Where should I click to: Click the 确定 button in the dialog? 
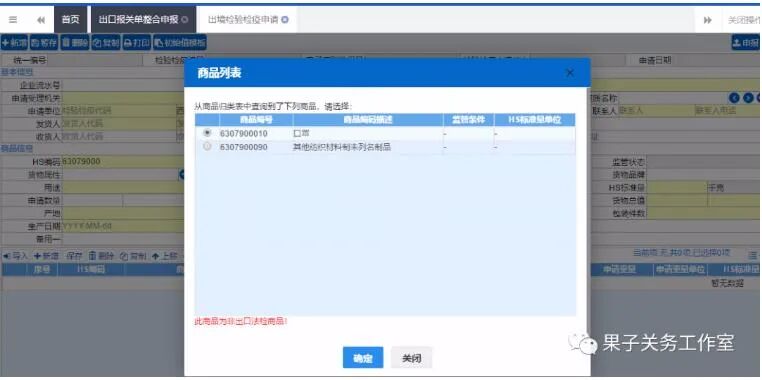coord(363,358)
